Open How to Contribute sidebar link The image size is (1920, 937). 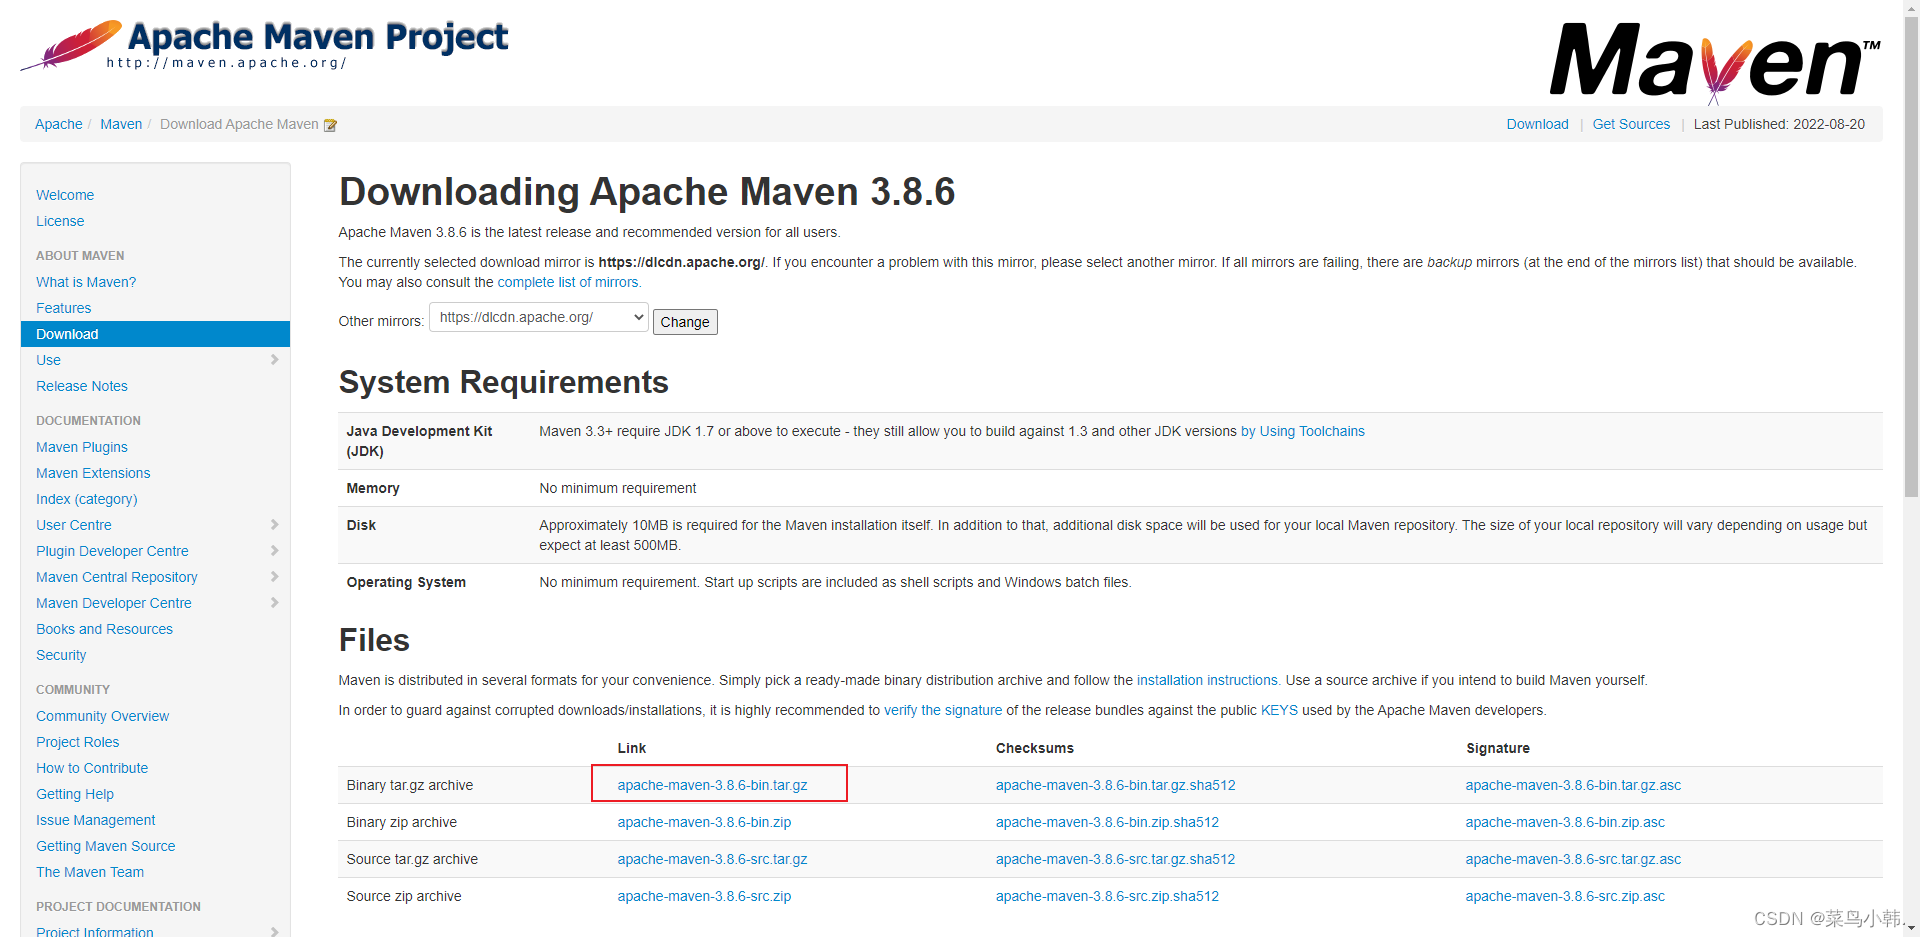(x=92, y=768)
